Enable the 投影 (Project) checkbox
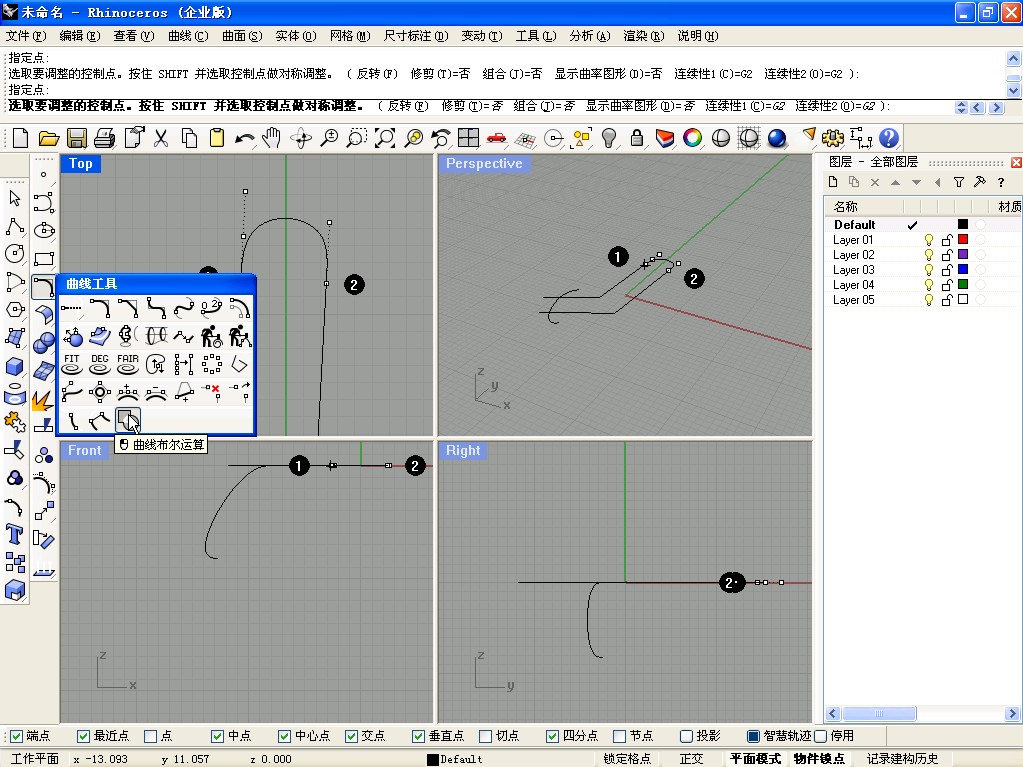This screenshot has width=1023, height=767. [x=687, y=736]
